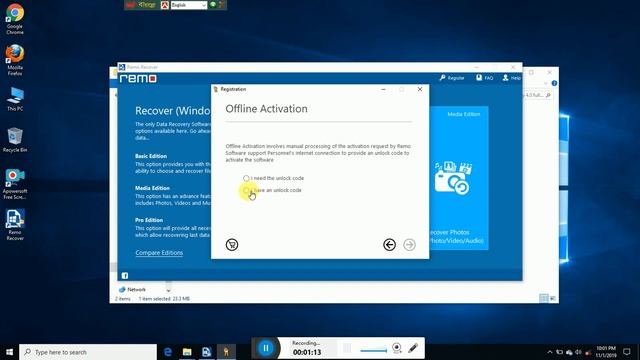
Task: Open Register in Remo header
Action: point(452,78)
